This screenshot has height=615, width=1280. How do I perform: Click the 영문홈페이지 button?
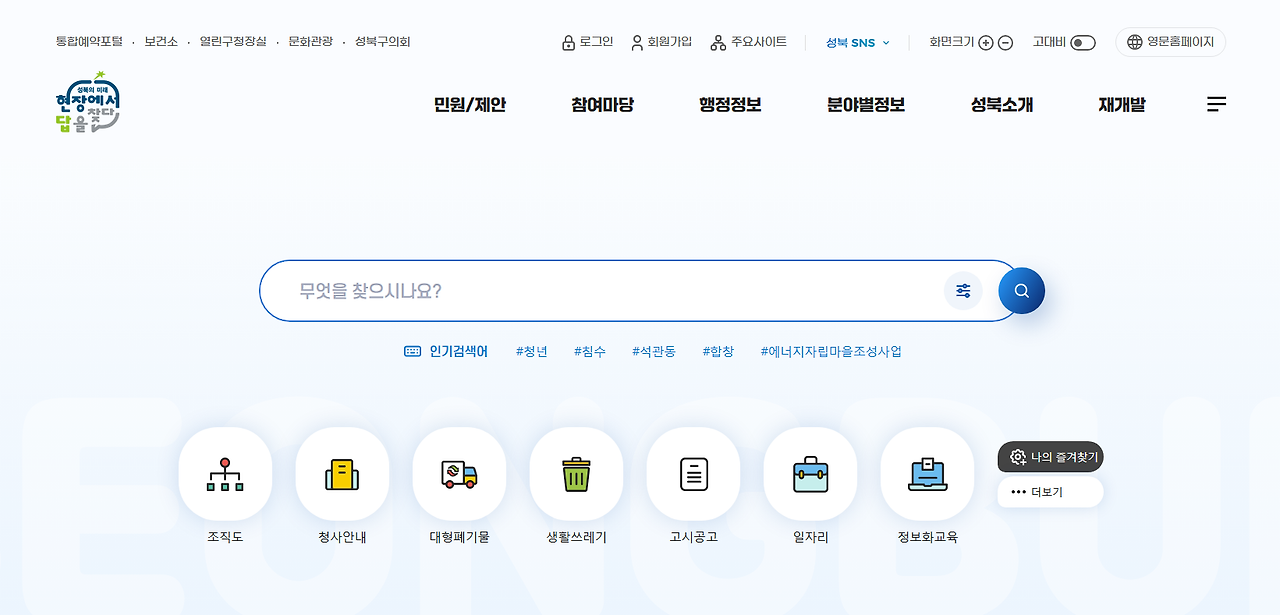(1170, 42)
